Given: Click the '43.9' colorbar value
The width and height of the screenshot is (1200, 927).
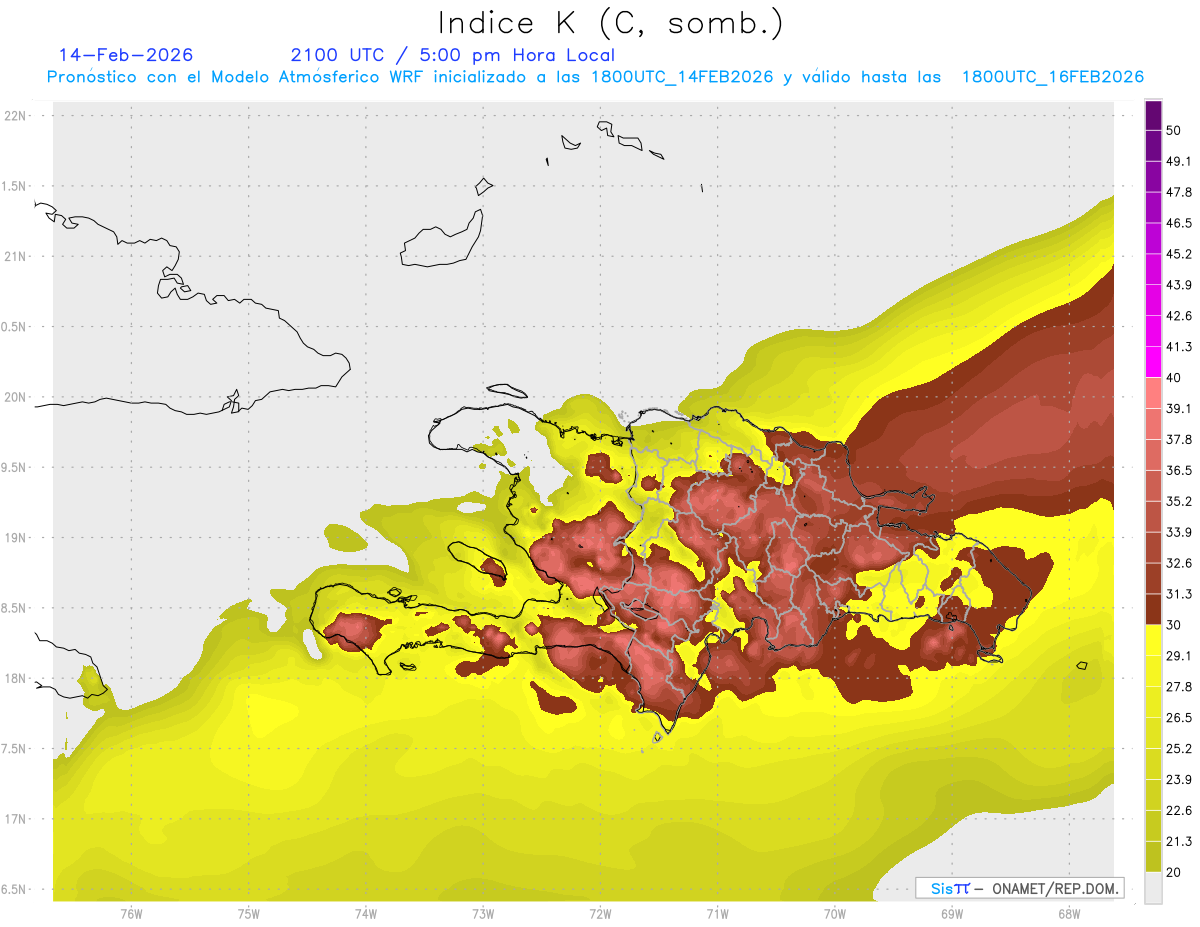Looking at the screenshot, I should pyautogui.click(x=1179, y=285).
